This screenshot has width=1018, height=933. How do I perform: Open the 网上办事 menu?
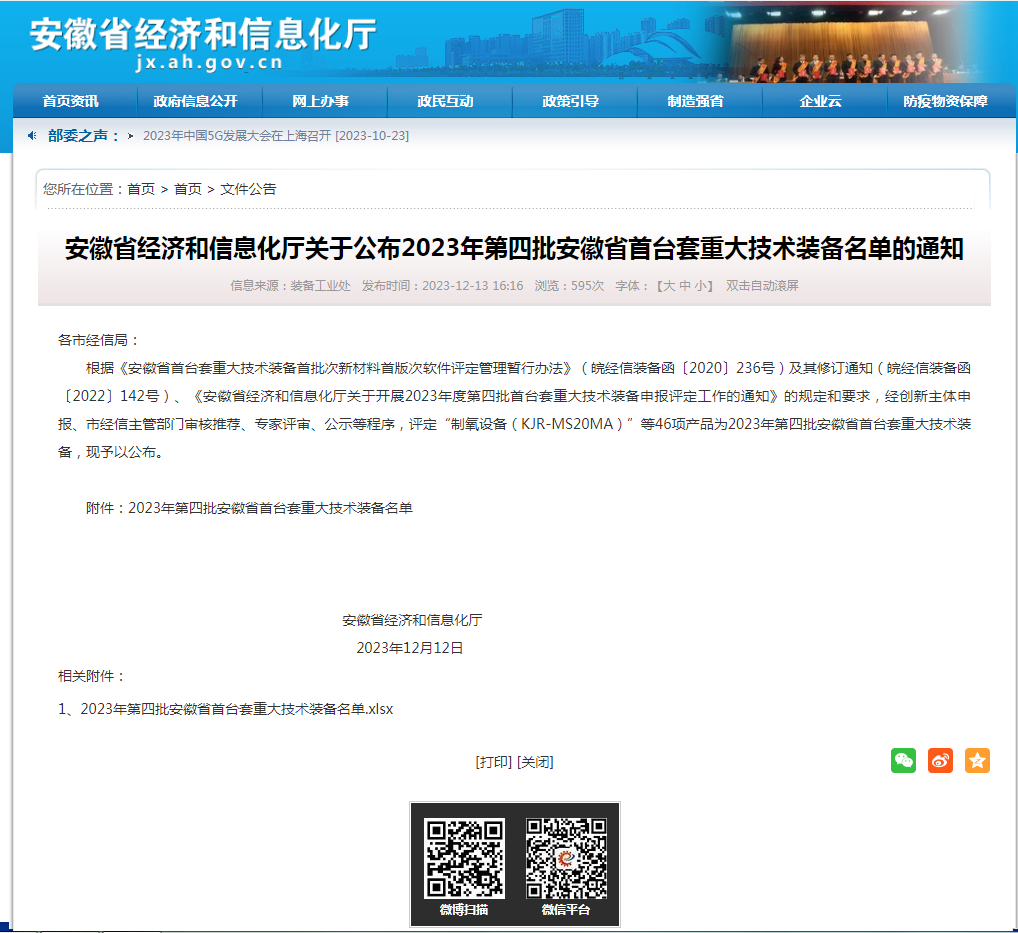tap(320, 101)
